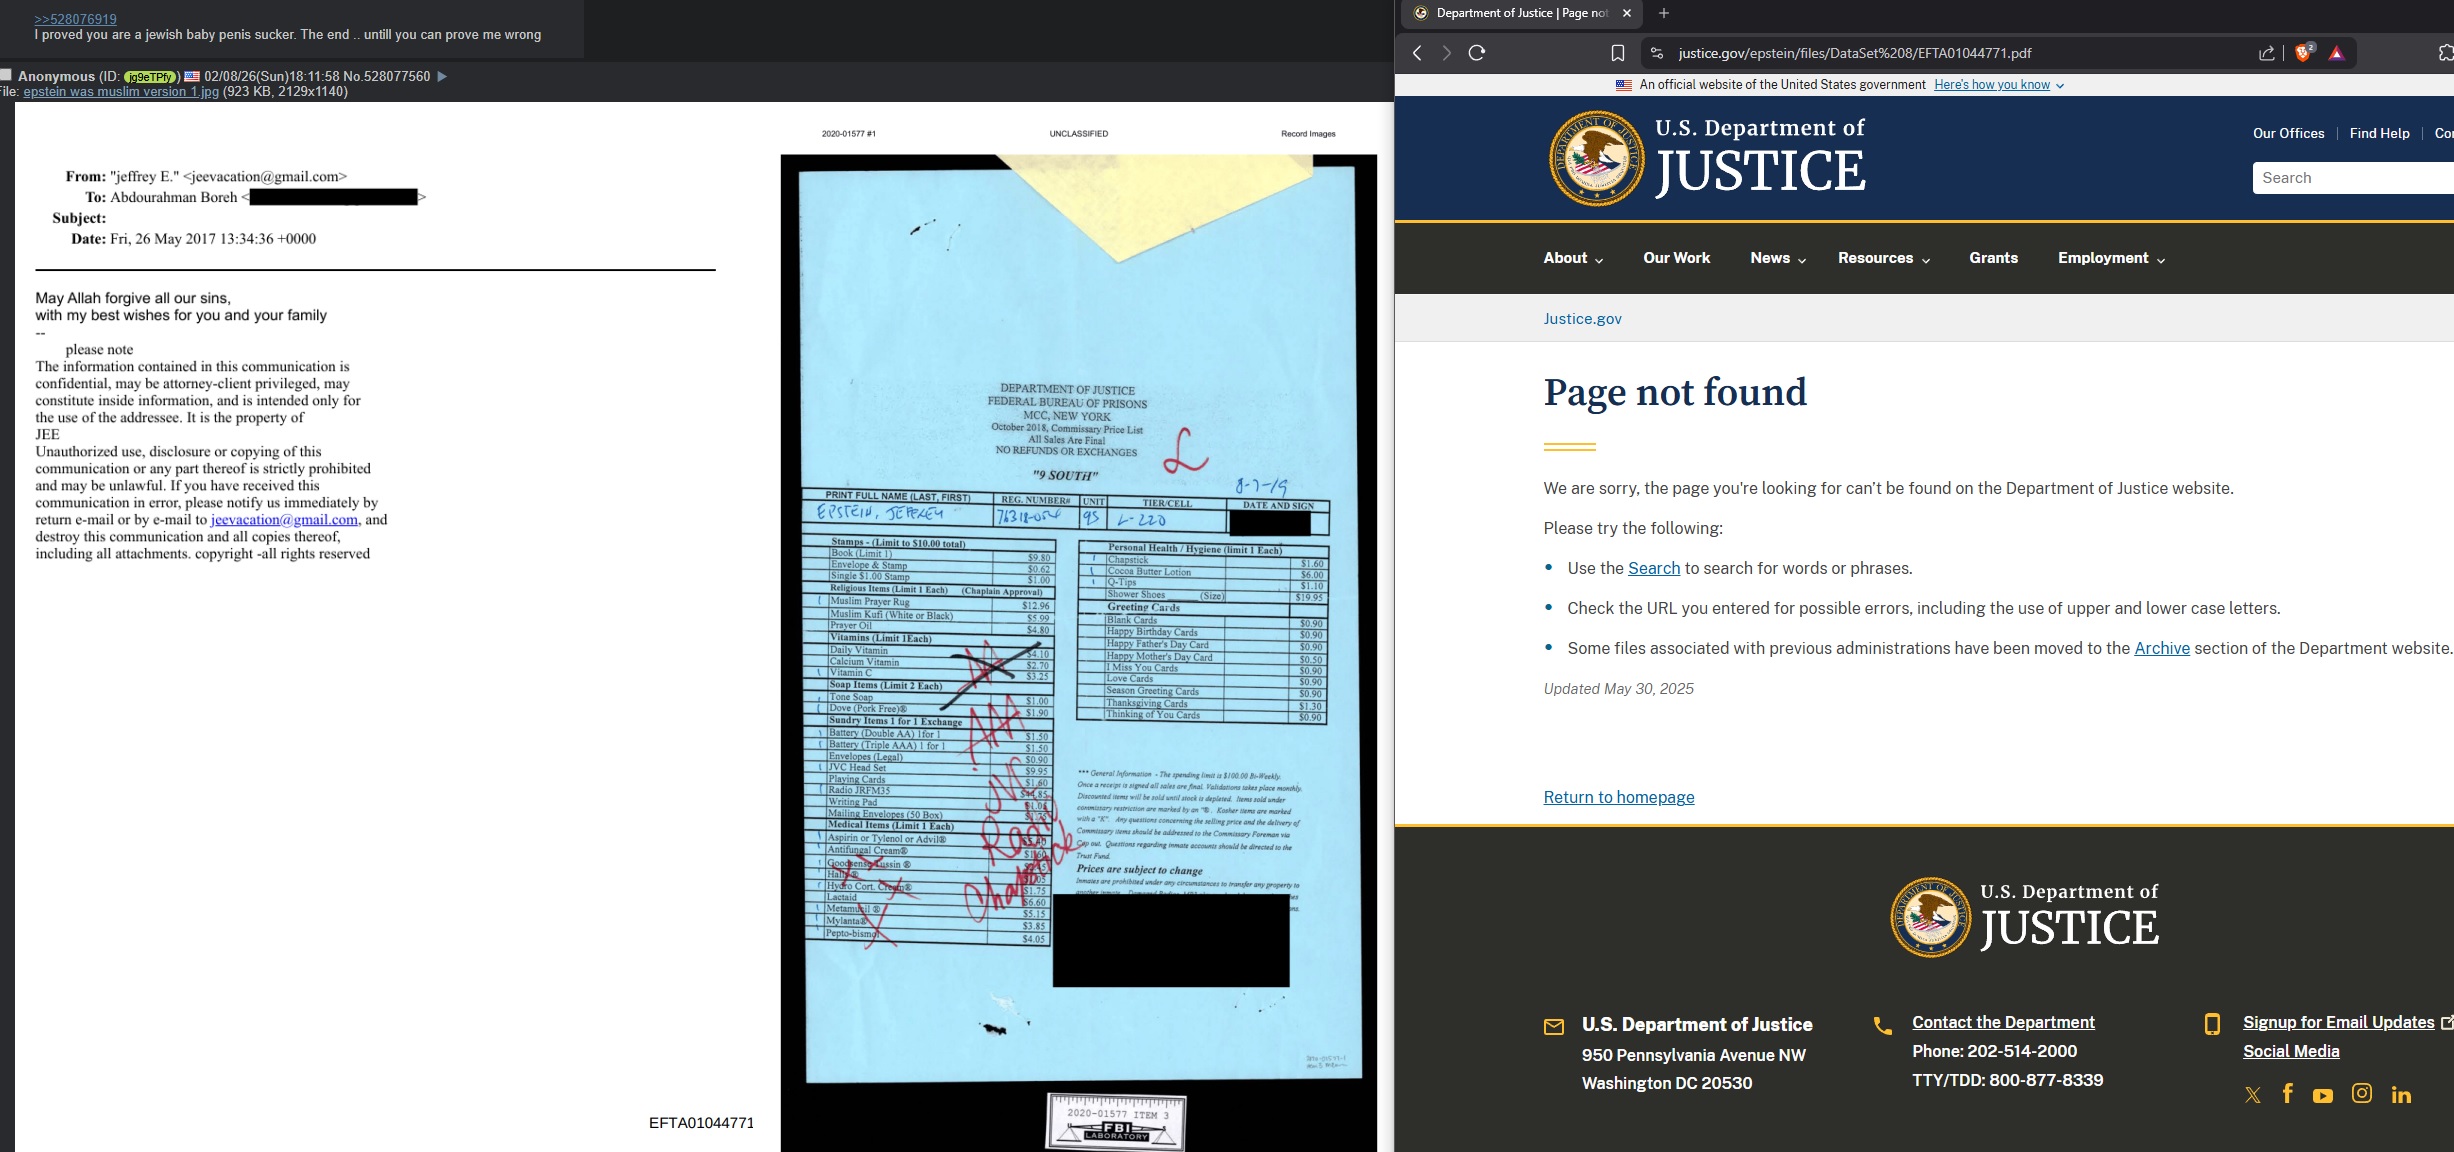The width and height of the screenshot is (2454, 1152).
Task: Open the epstein was muslim version 1.jpg link
Action: [x=121, y=92]
